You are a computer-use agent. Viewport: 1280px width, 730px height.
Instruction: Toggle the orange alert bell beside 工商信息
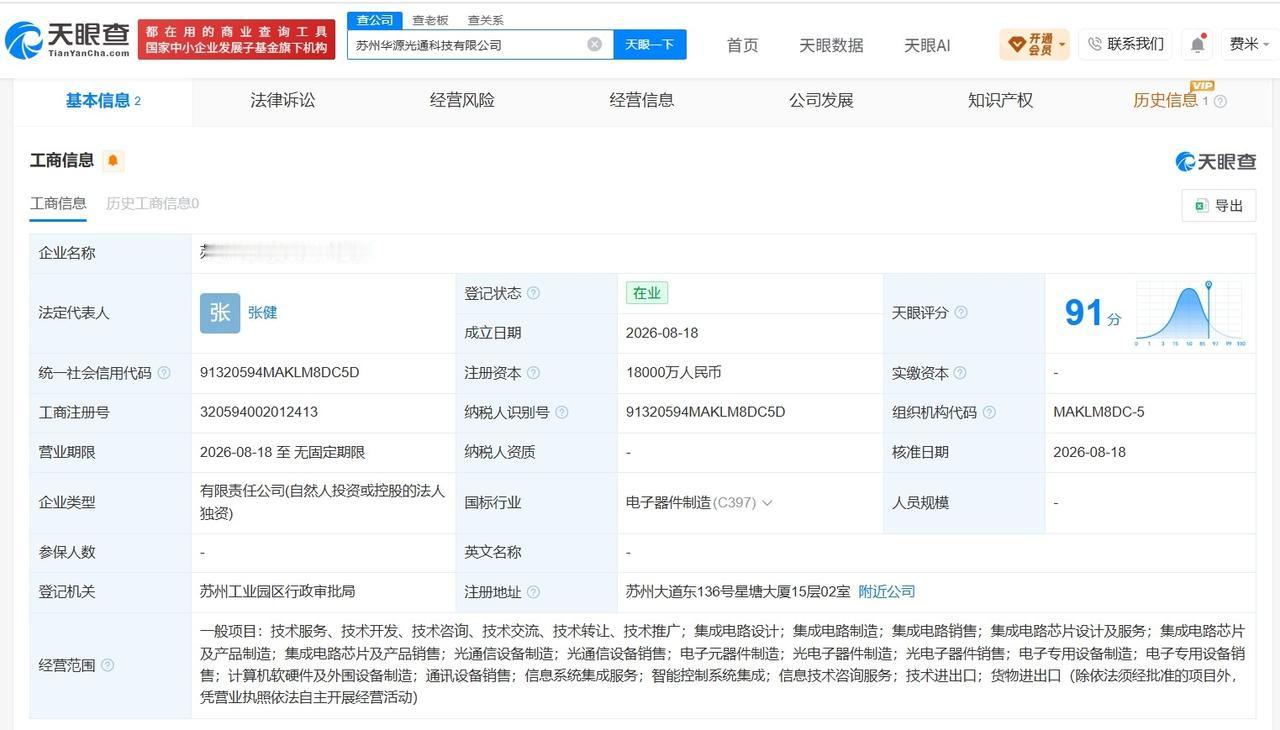tap(113, 161)
